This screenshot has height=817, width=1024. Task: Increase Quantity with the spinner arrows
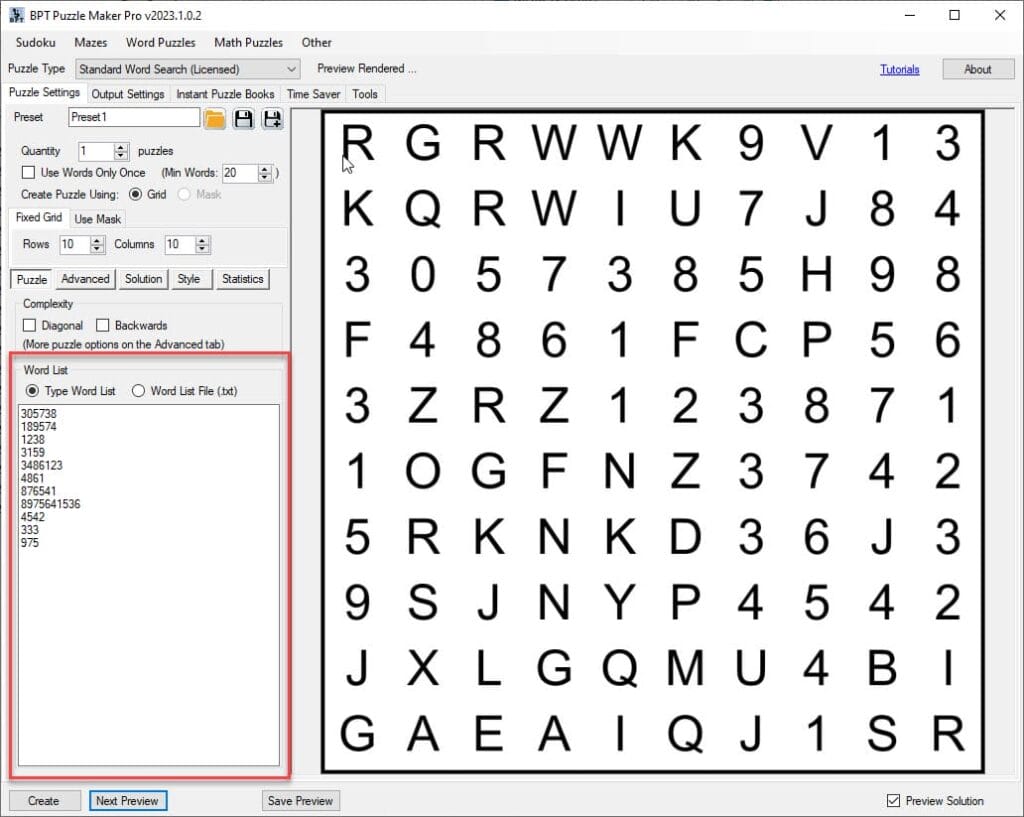tap(121, 147)
